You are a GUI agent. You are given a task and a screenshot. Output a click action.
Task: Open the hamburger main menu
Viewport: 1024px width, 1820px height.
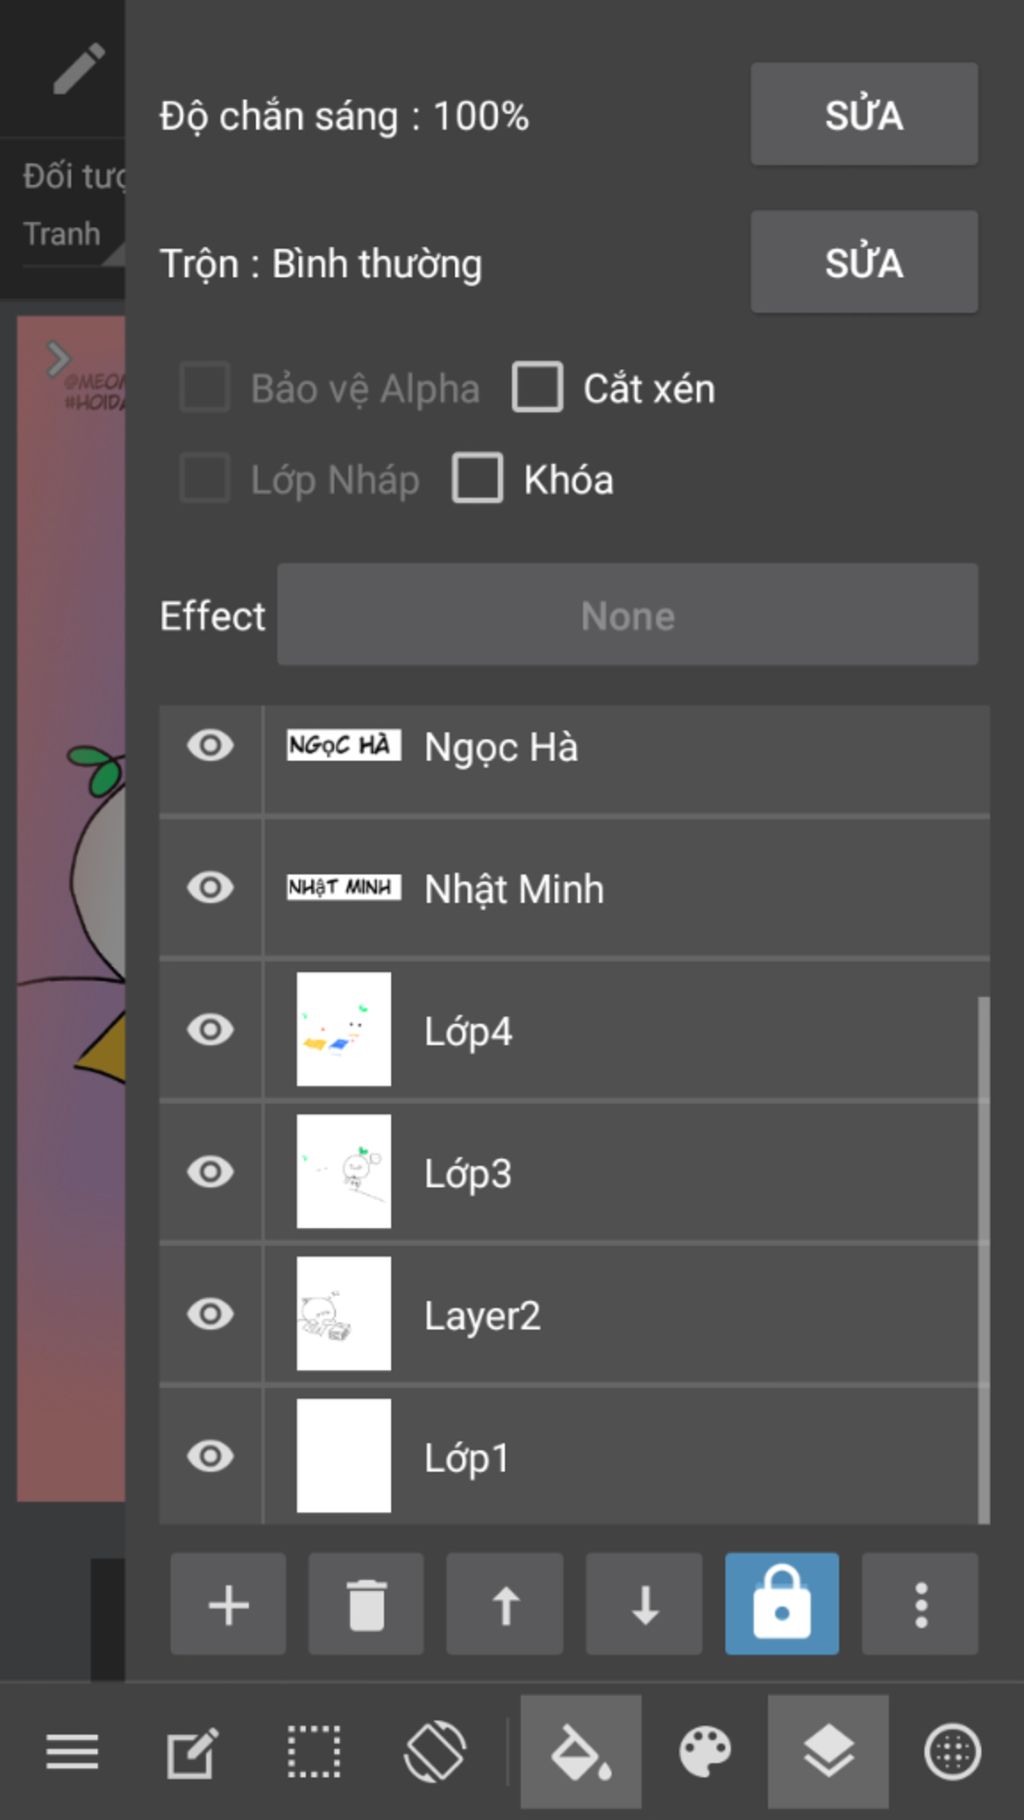tap(72, 1752)
